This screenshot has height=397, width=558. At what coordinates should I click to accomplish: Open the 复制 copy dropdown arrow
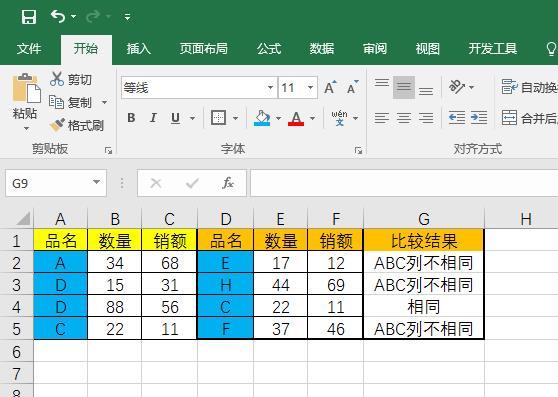click(104, 102)
